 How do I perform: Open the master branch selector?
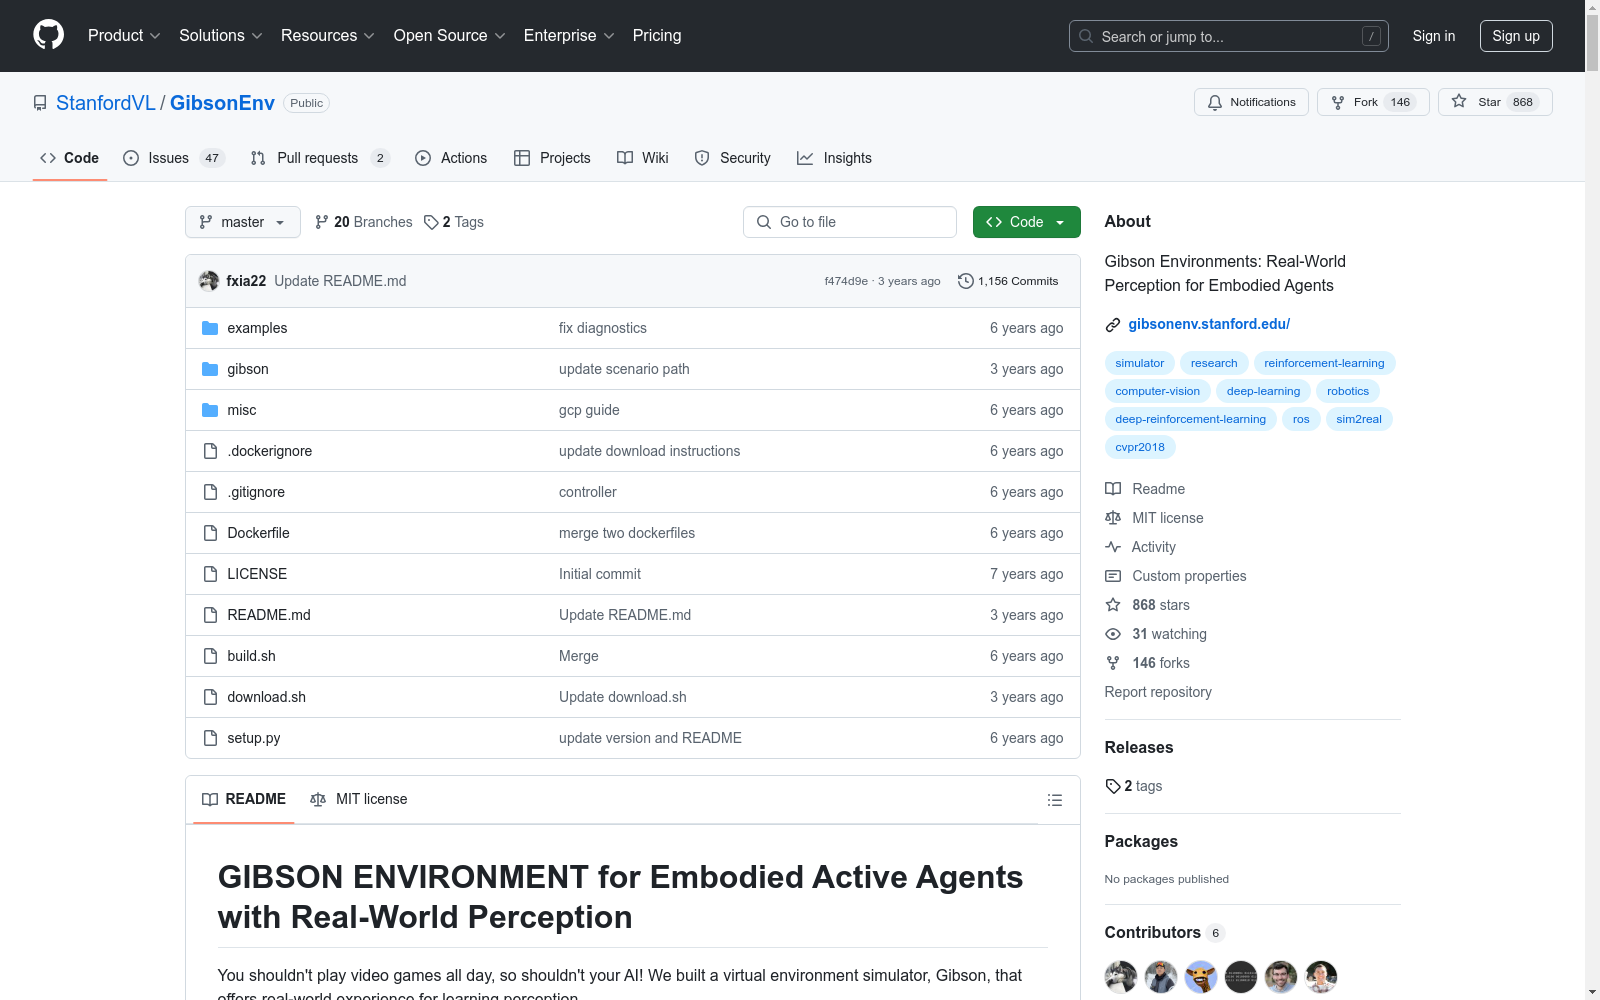click(x=243, y=222)
